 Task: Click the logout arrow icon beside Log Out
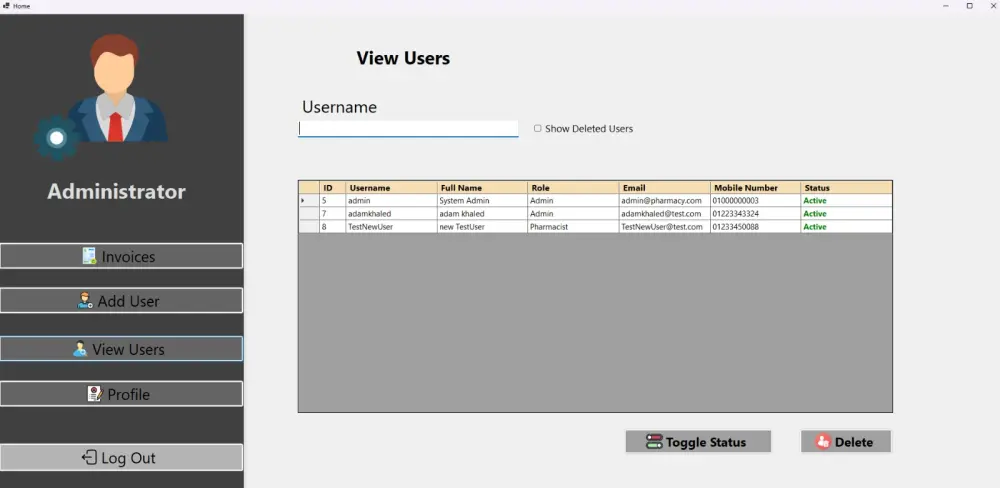[89, 457]
